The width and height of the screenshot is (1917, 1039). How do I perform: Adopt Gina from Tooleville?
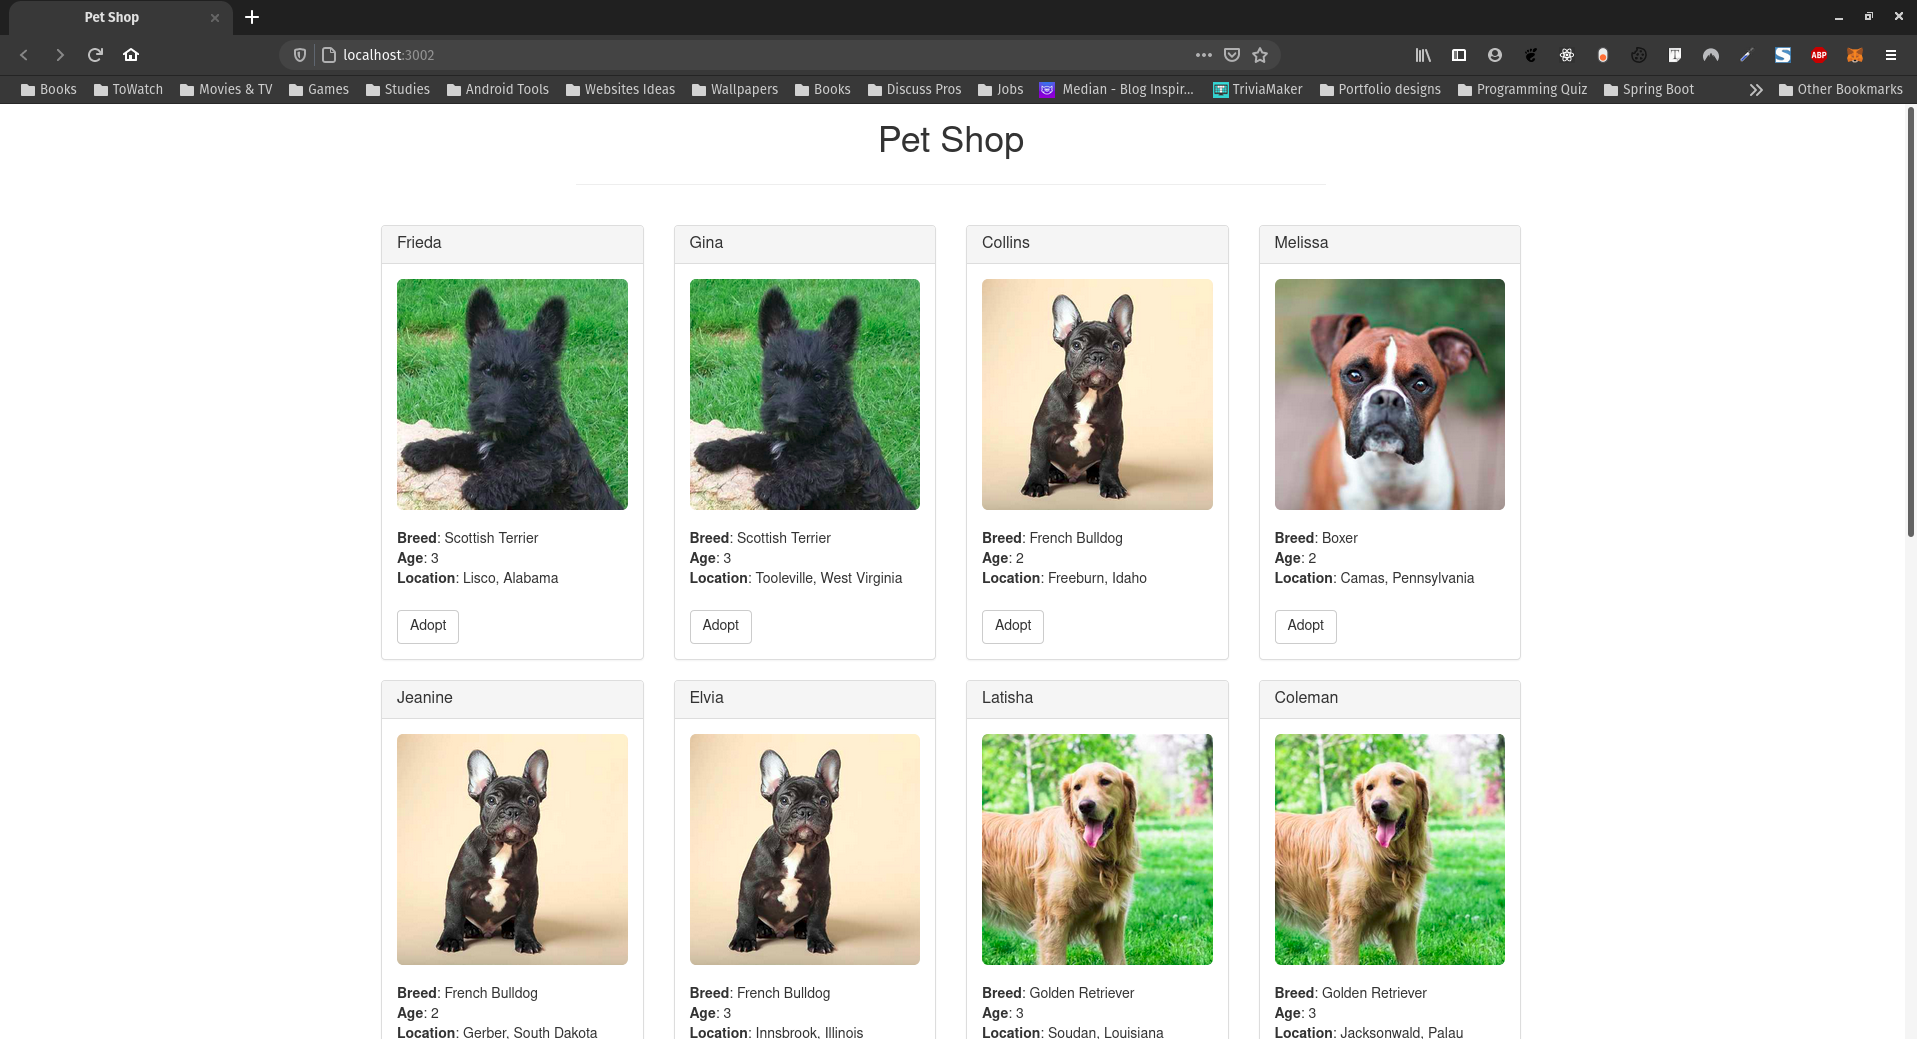(720, 626)
